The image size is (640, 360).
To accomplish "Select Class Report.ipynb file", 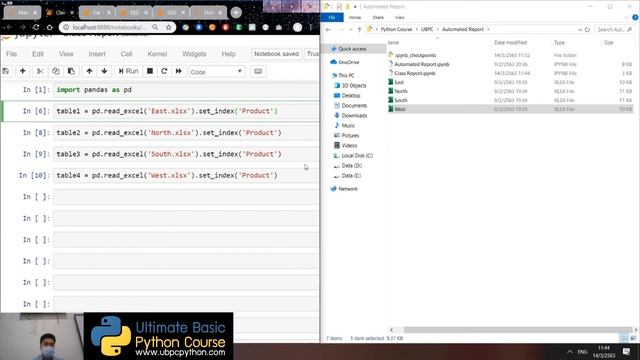I will (x=415, y=73).
